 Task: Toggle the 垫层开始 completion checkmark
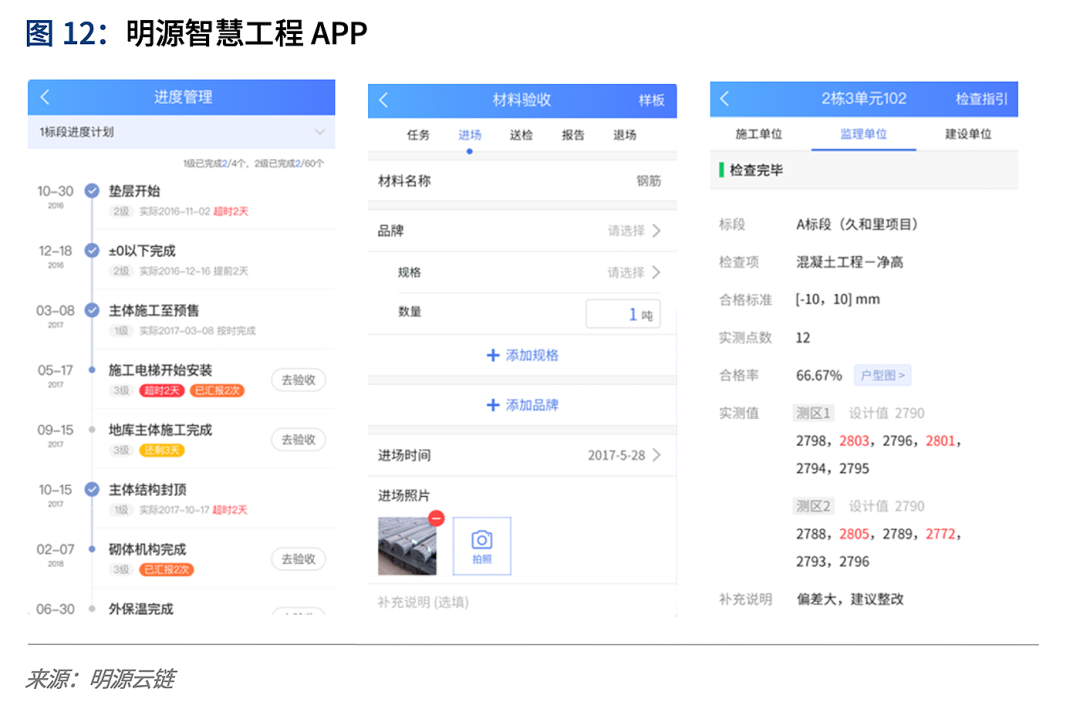click(92, 191)
